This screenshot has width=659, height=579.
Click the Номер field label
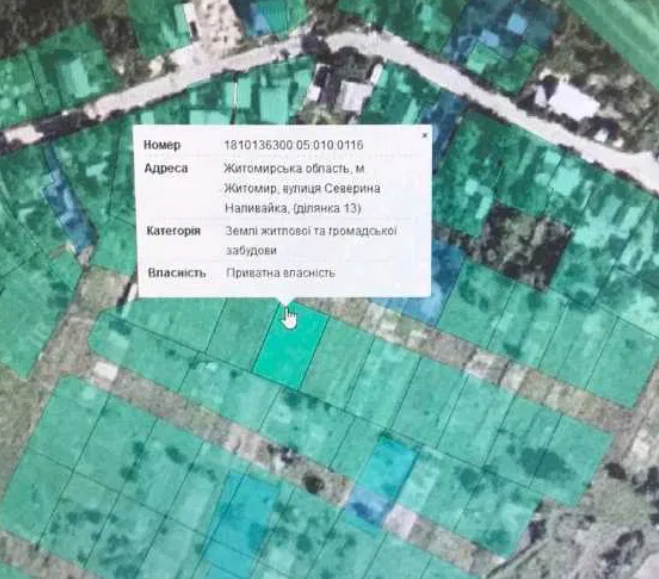[161, 145]
